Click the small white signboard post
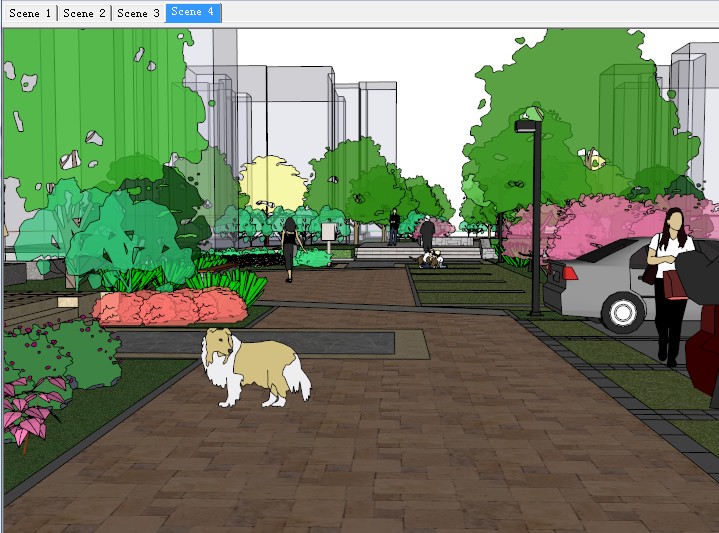 click(x=328, y=237)
